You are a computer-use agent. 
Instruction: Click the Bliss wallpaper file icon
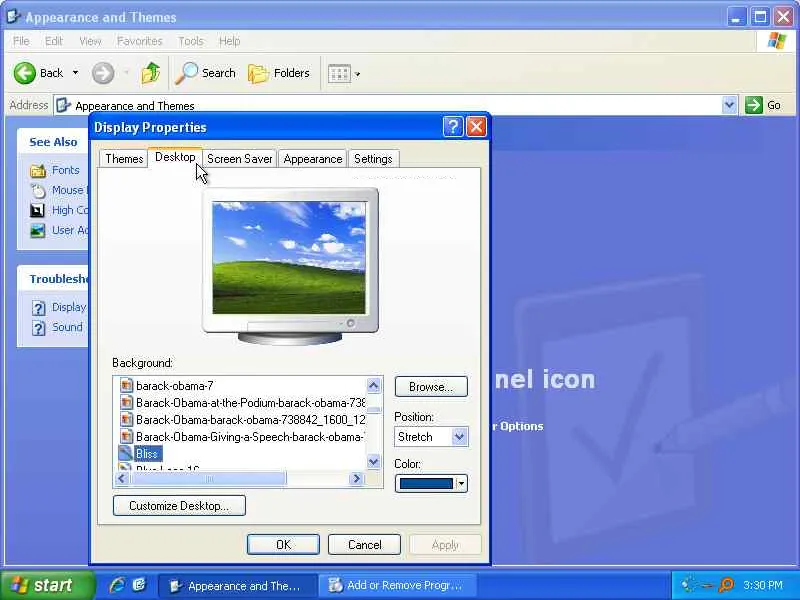click(126, 453)
